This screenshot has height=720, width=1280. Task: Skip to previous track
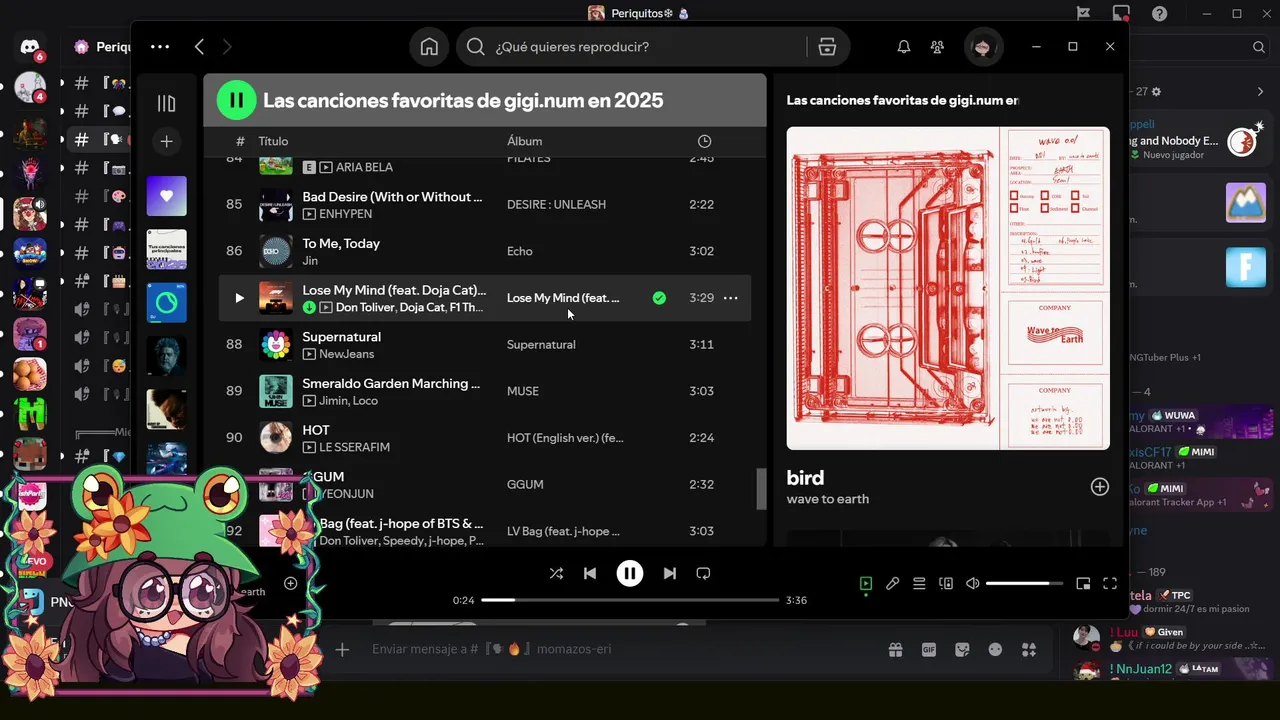click(590, 573)
